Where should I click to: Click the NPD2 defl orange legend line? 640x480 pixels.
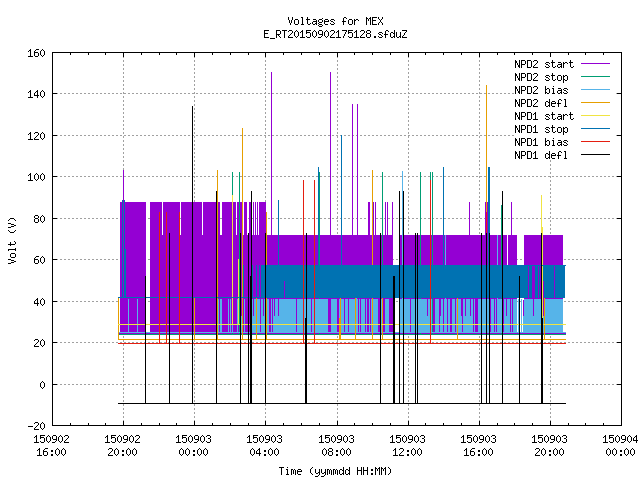coord(595,103)
